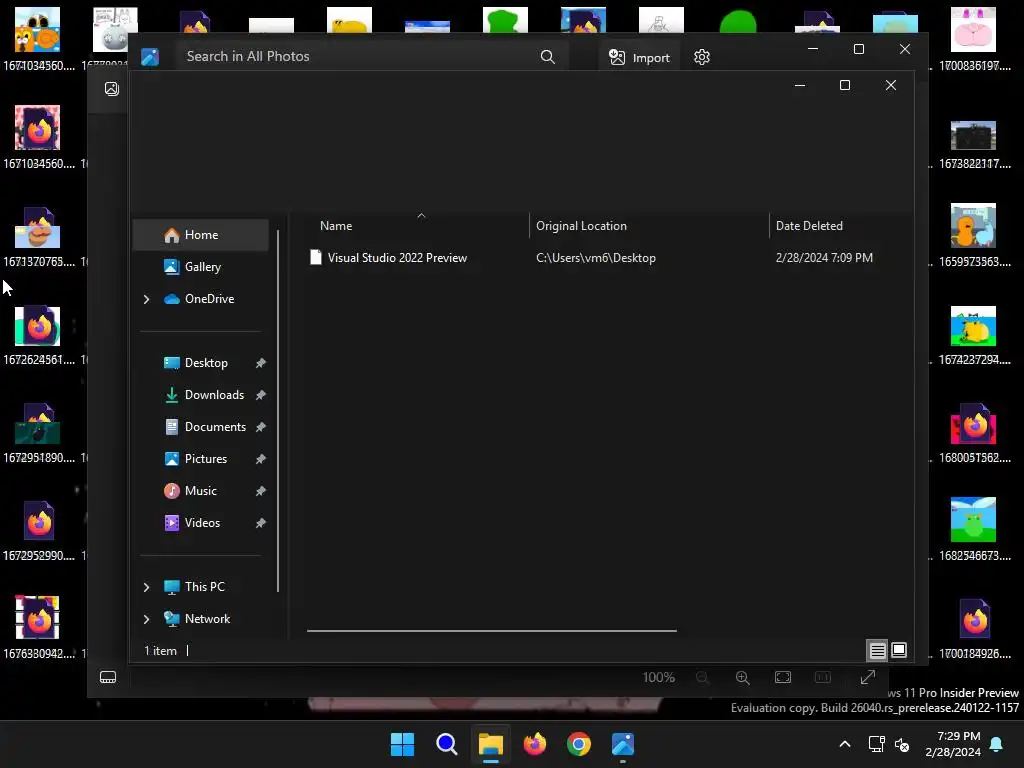Open the Desktop quick access folder
Image resolution: width=1024 pixels, height=768 pixels.
coord(206,363)
